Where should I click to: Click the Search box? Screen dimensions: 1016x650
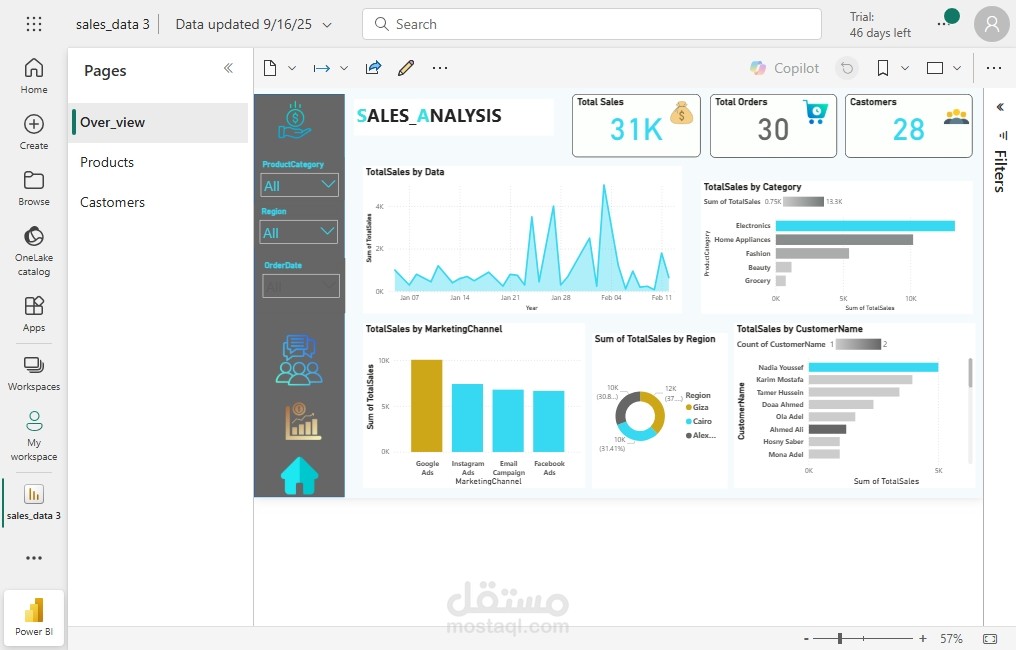pyautogui.click(x=592, y=24)
